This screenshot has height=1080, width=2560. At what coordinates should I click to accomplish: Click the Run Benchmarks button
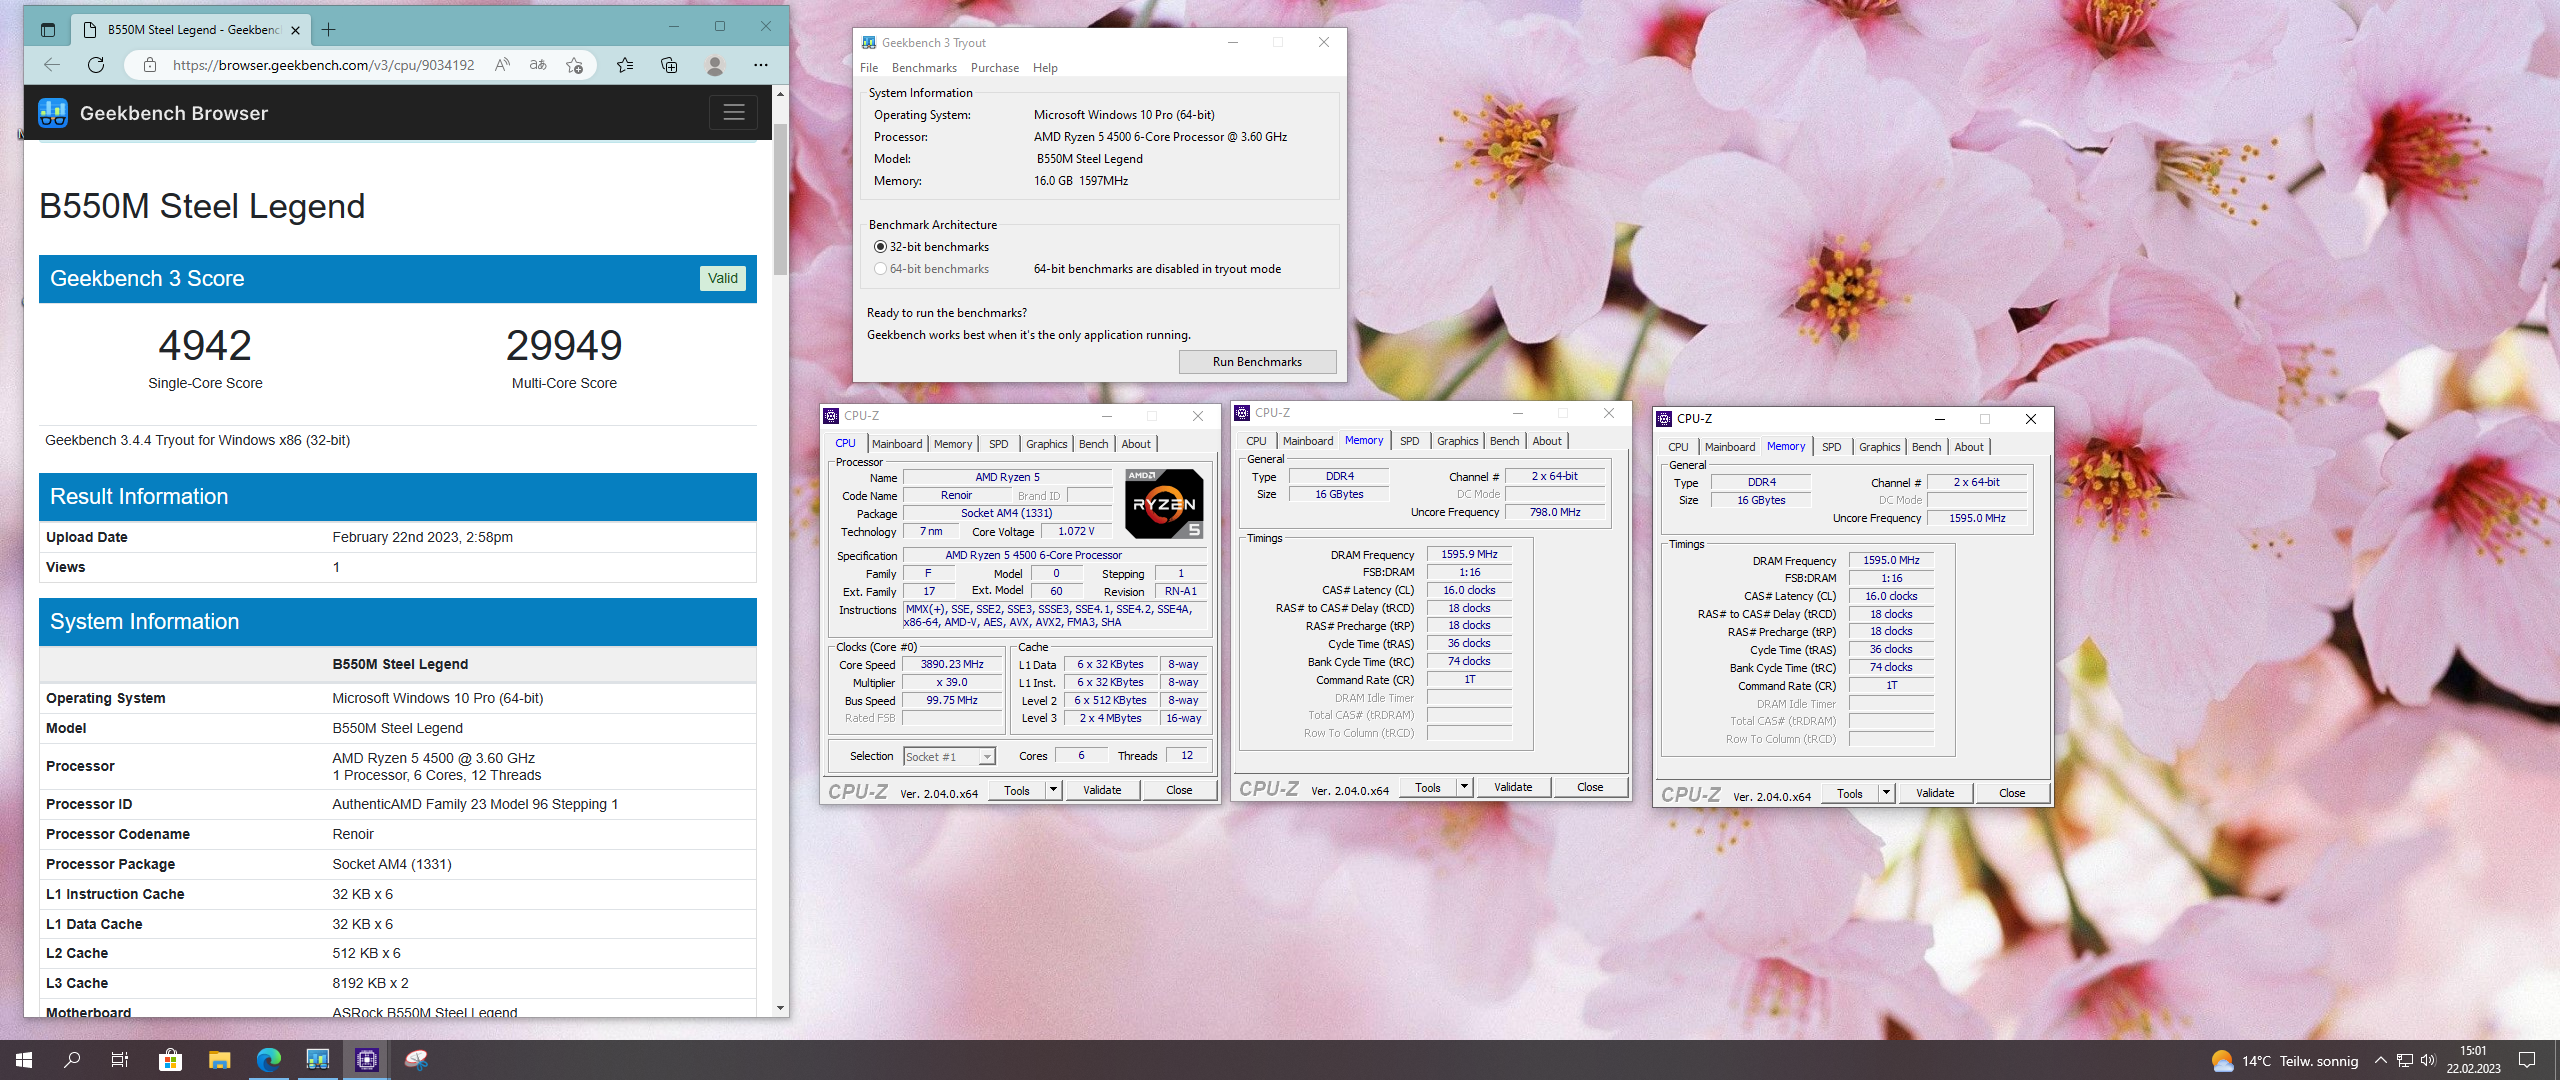pyautogui.click(x=1257, y=362)
